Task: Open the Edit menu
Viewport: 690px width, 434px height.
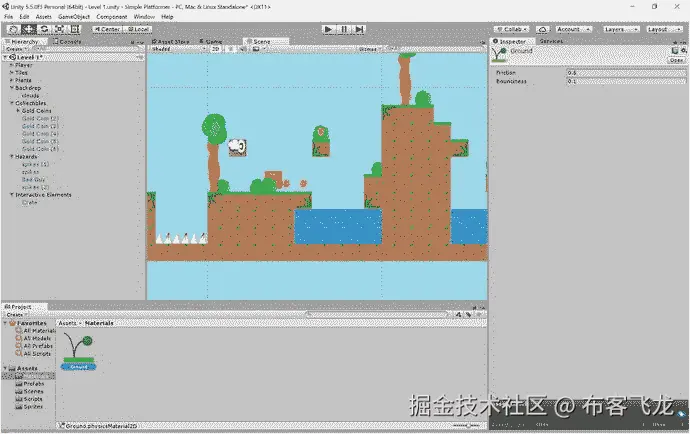Action: tap(24, 17)
